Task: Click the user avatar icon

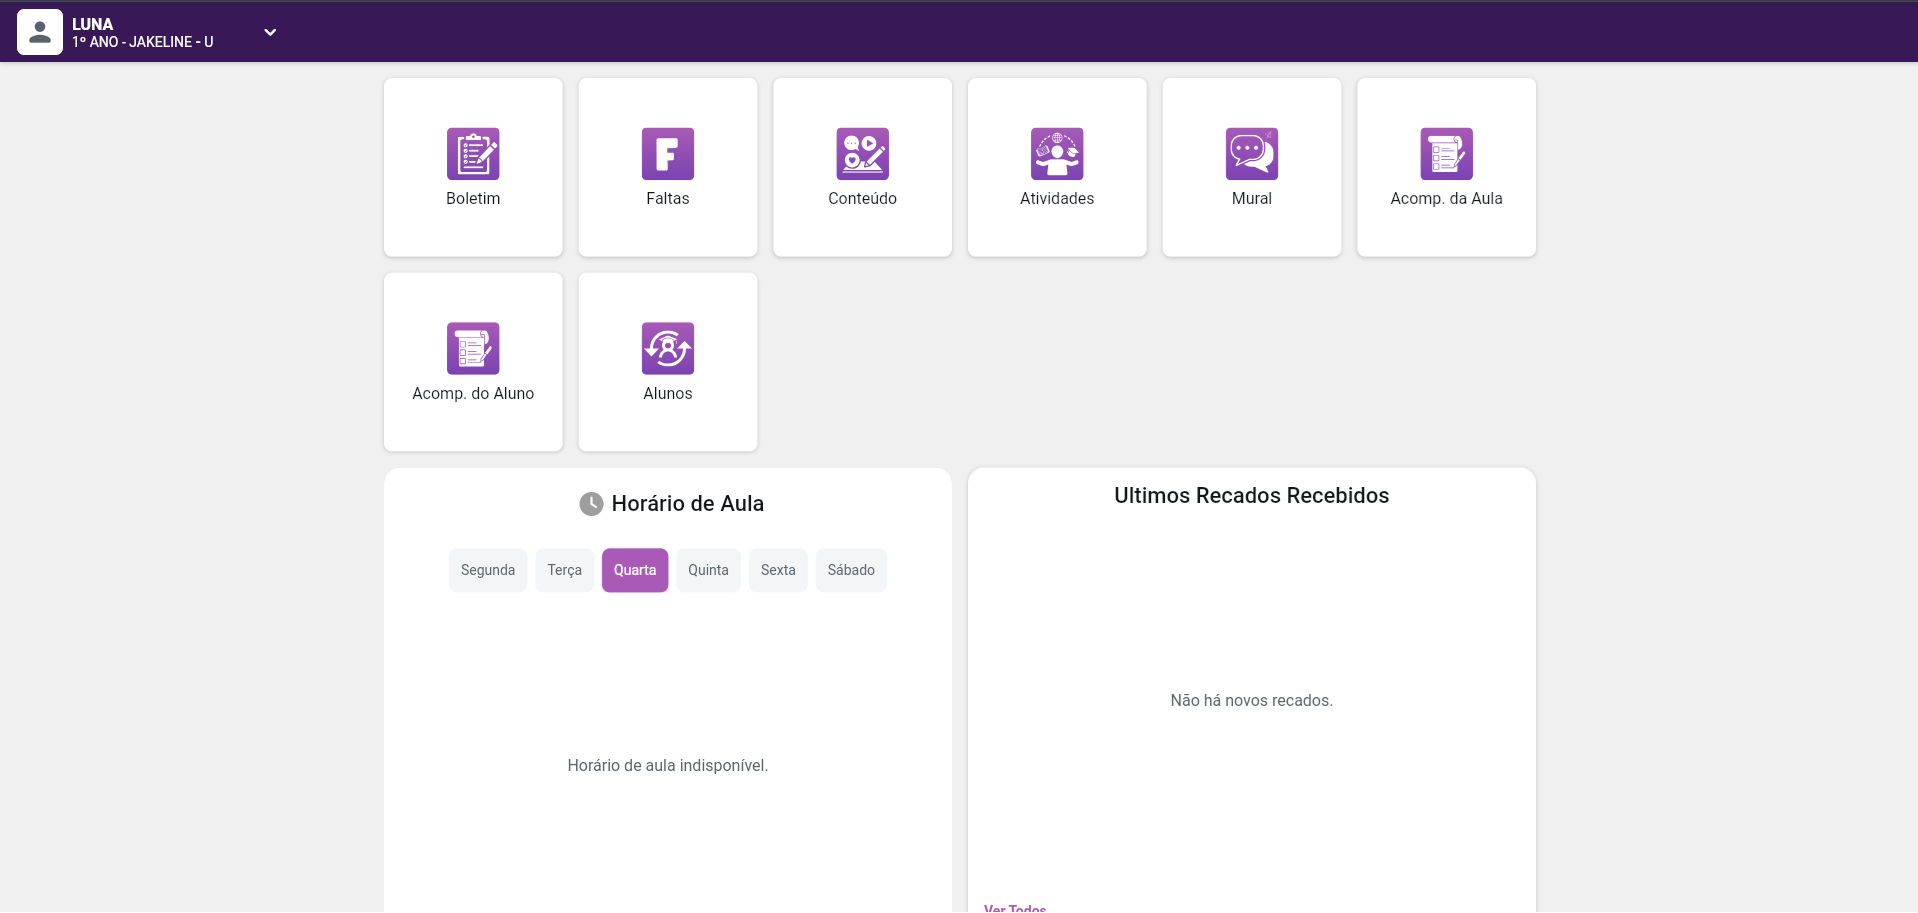Action: click(40, 32)
